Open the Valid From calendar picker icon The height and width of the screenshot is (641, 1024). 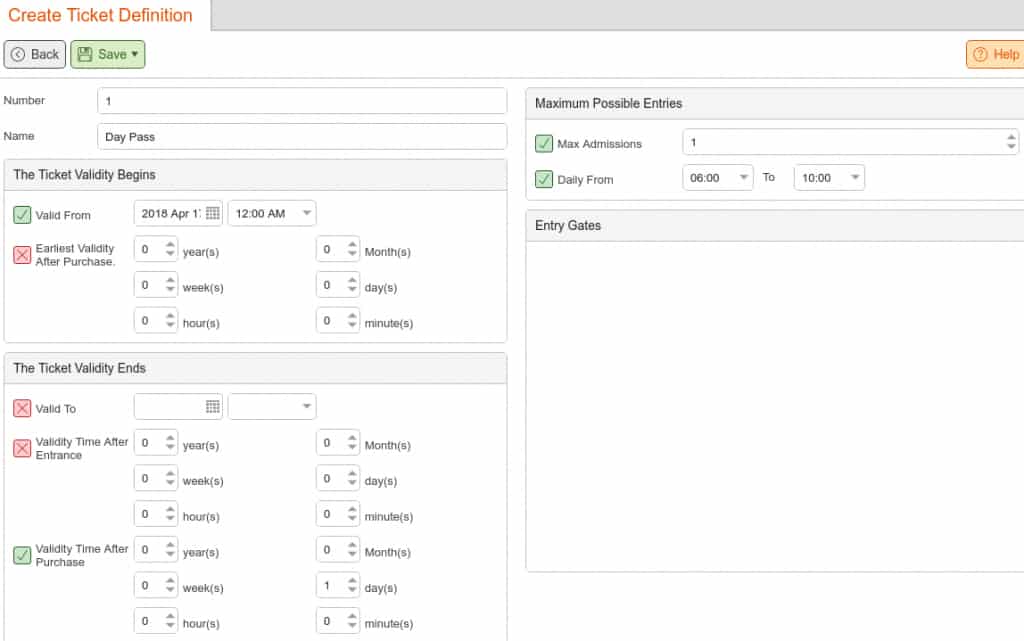[x=212, y=213]
